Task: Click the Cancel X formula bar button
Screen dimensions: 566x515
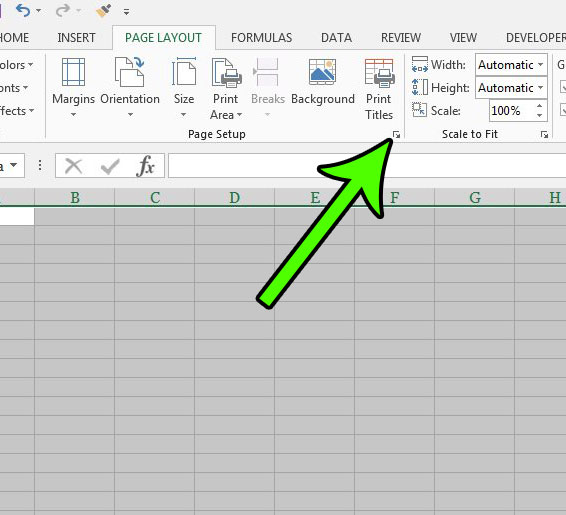Action: (74, 166)
